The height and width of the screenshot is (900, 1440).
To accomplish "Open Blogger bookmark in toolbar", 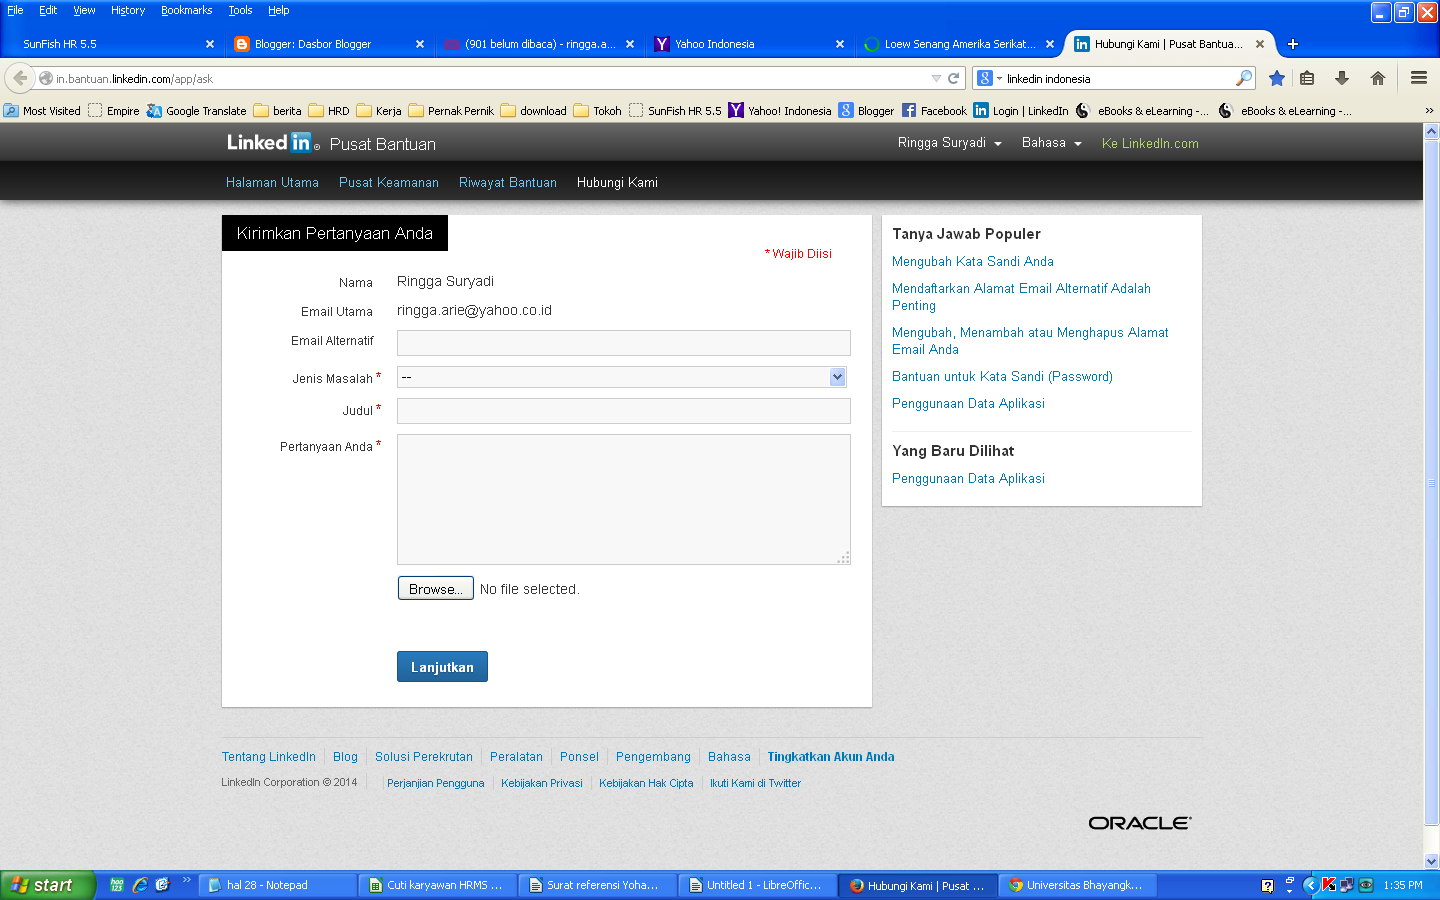I will 866,111.
